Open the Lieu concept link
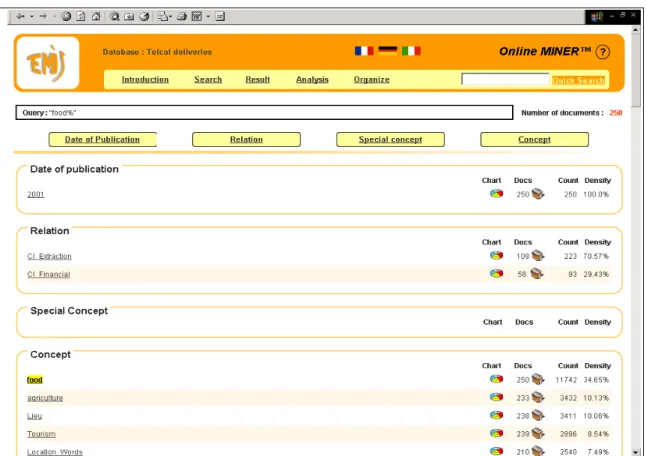 pos(35,416)
